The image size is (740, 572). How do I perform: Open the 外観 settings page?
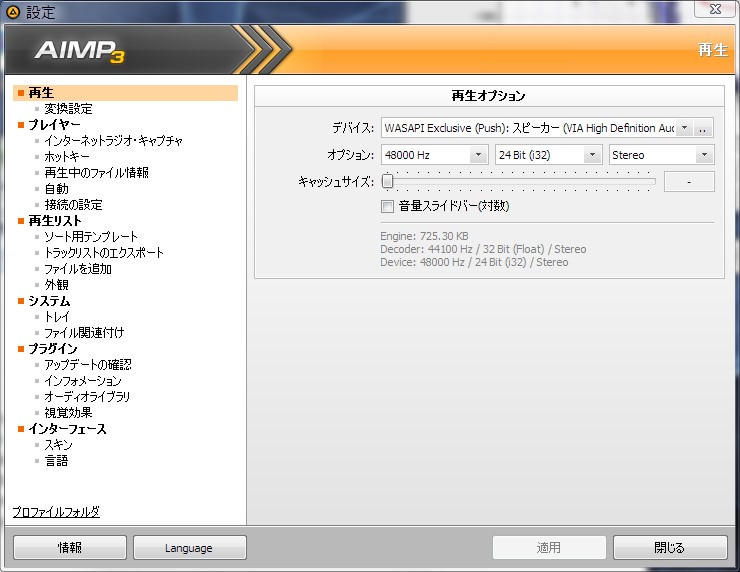click(x=57, y=285)
